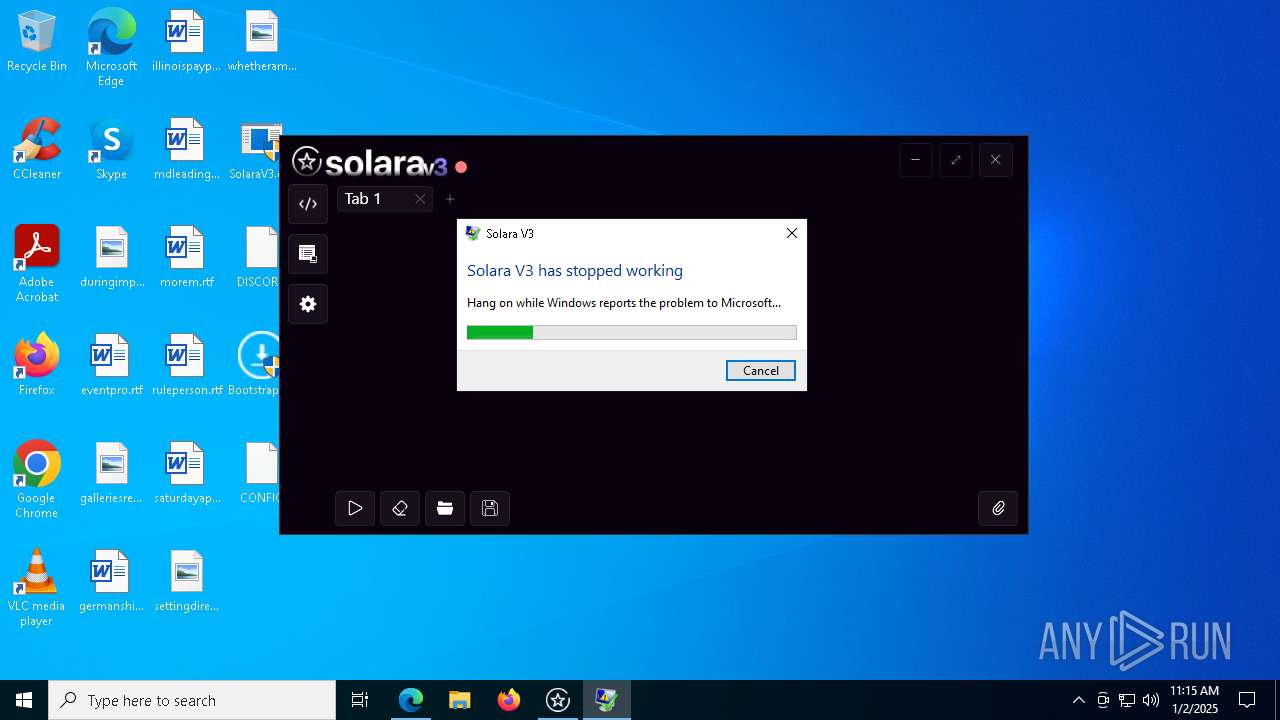Open CCleaner desktop shortcut

(x=37, y=150)
